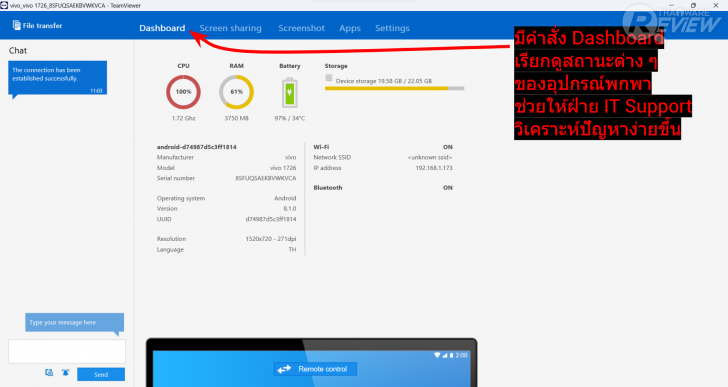The image size is (728, 387).
Task: Select the language value TH
Action: pyautogui.click(x=292, y=250)
